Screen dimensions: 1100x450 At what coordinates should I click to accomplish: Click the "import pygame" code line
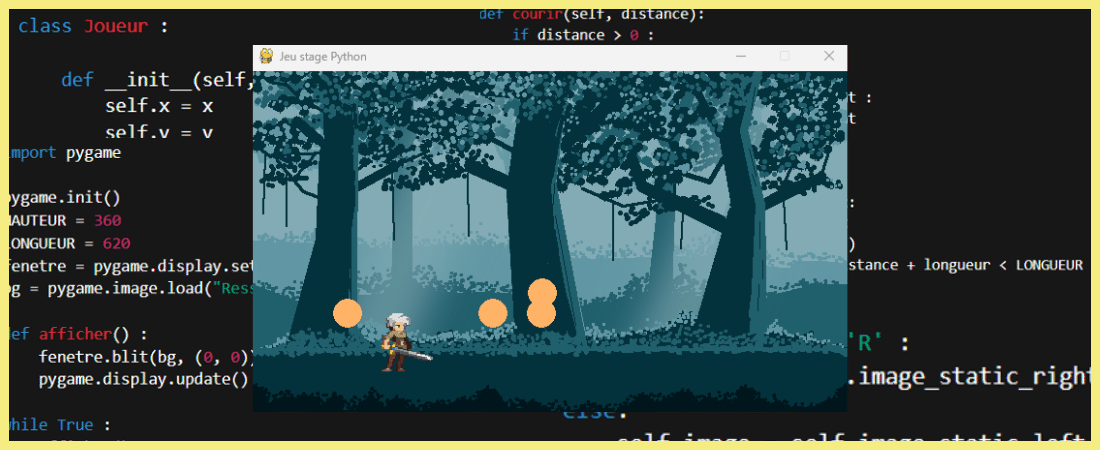[64, 153]
